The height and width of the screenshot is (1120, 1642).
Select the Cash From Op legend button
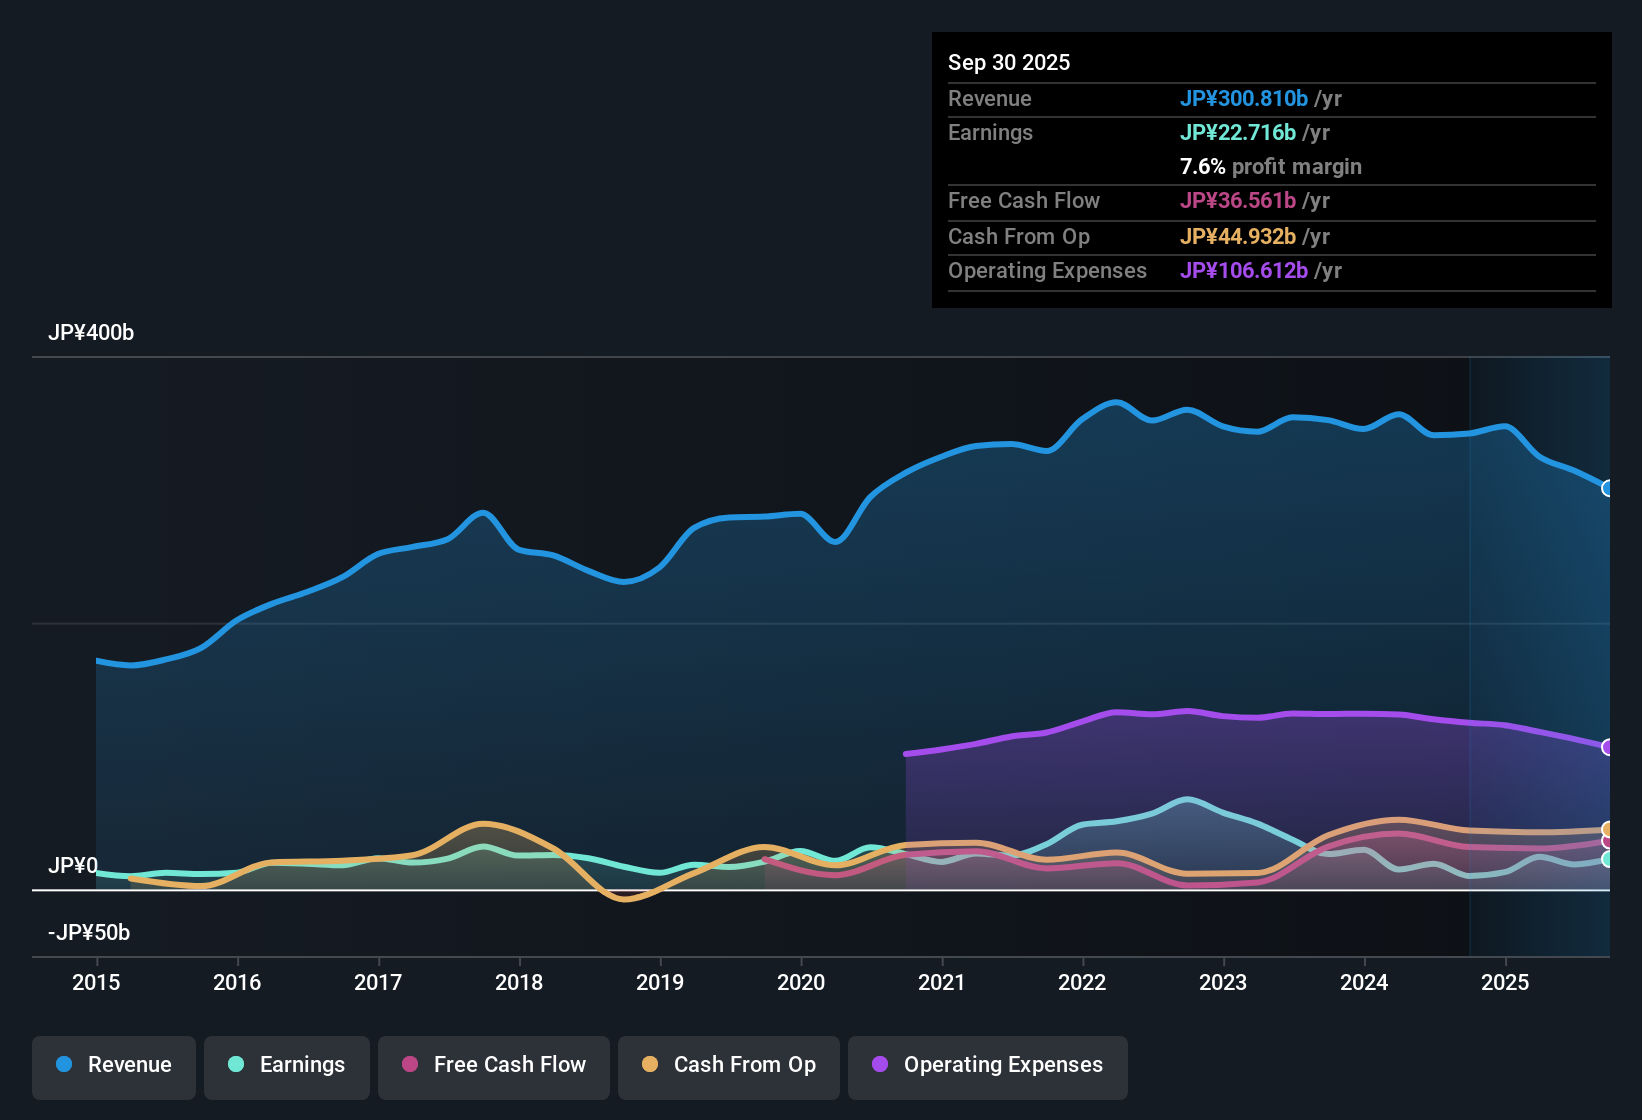(x=728, y=1065)
